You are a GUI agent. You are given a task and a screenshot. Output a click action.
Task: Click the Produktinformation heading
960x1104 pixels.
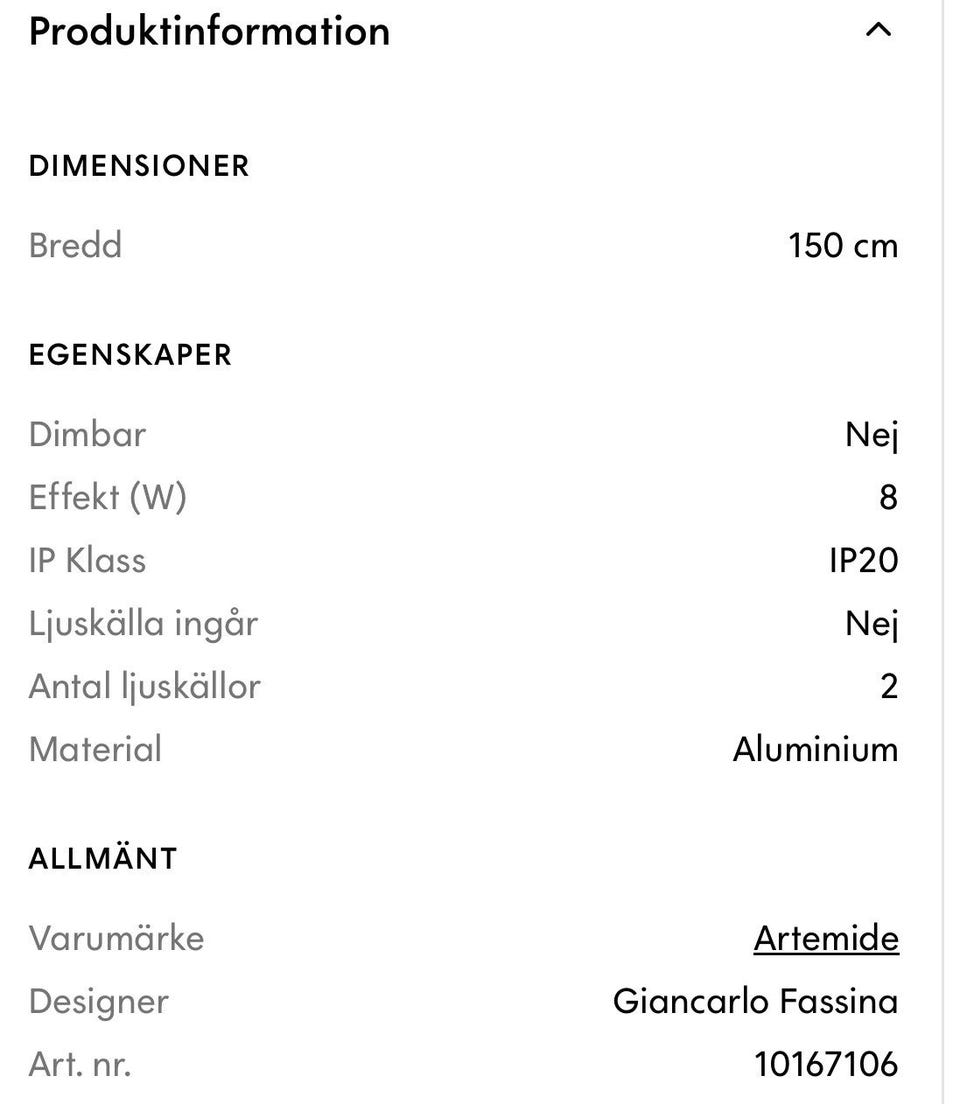[209, 31]
